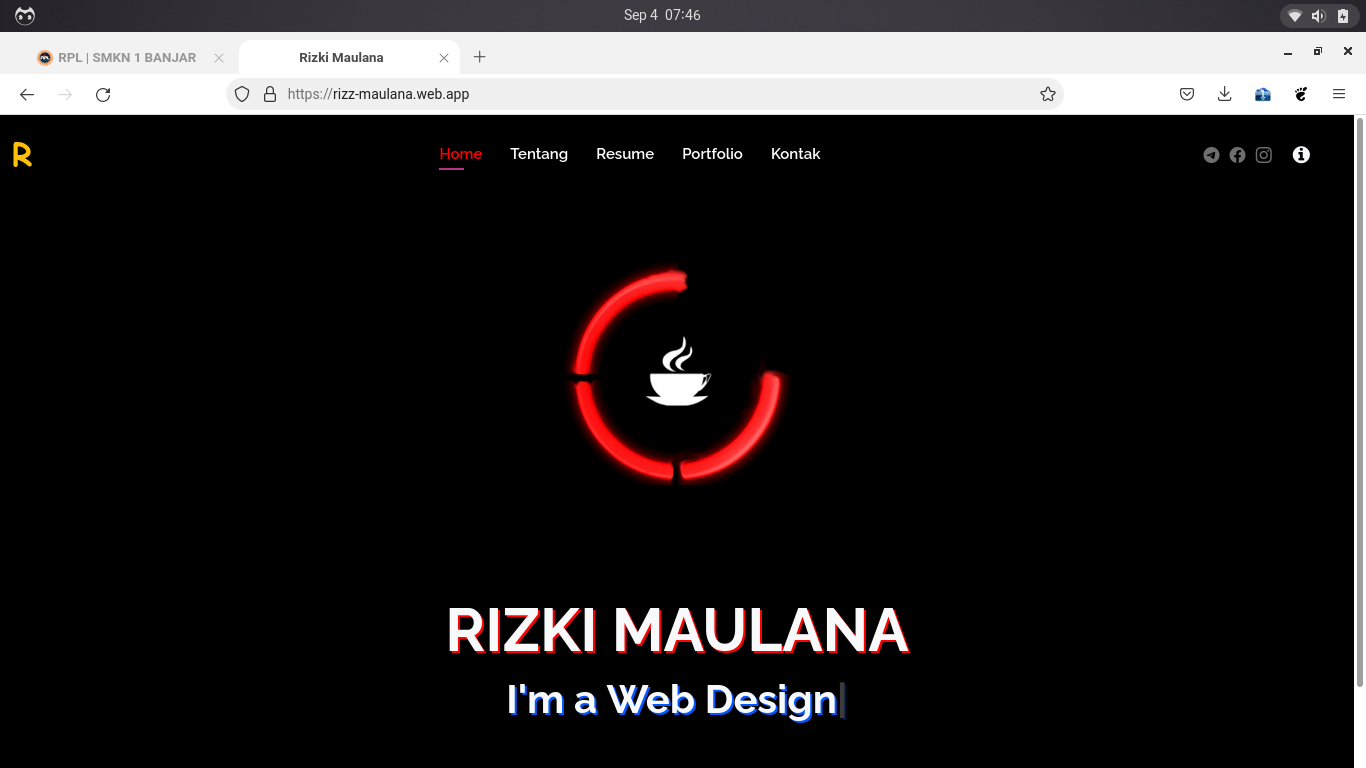The image size is (1366, 768).
Task: Click the page vertical scrollbar
Action: click(1359, 400)
